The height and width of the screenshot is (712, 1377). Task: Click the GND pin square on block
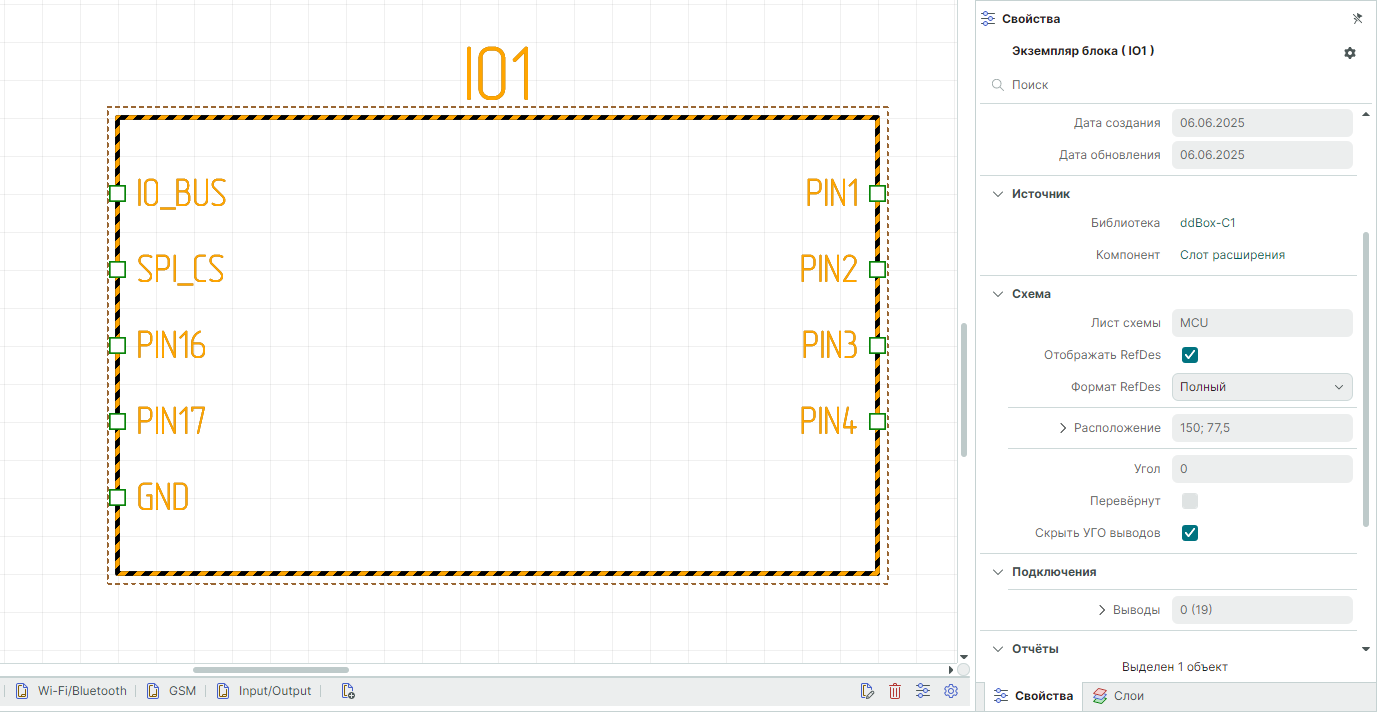coord(117,497)
